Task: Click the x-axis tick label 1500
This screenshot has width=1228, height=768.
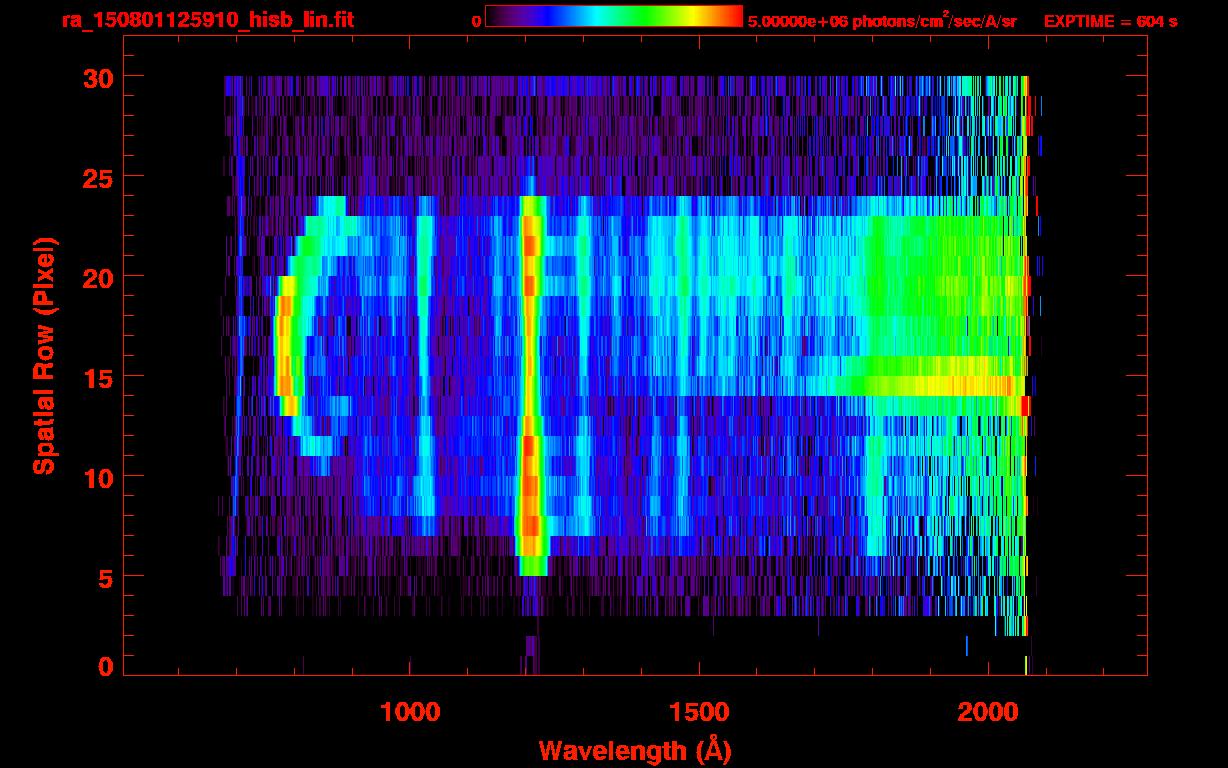Action: click(x=699, y=712)
